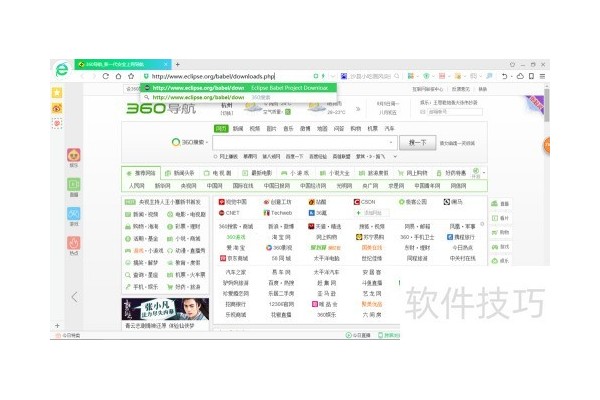Image resolution: width=600 pixels, height=400 pixels.
Task: Open the 唯品会 link
Action: click(325, 304)
